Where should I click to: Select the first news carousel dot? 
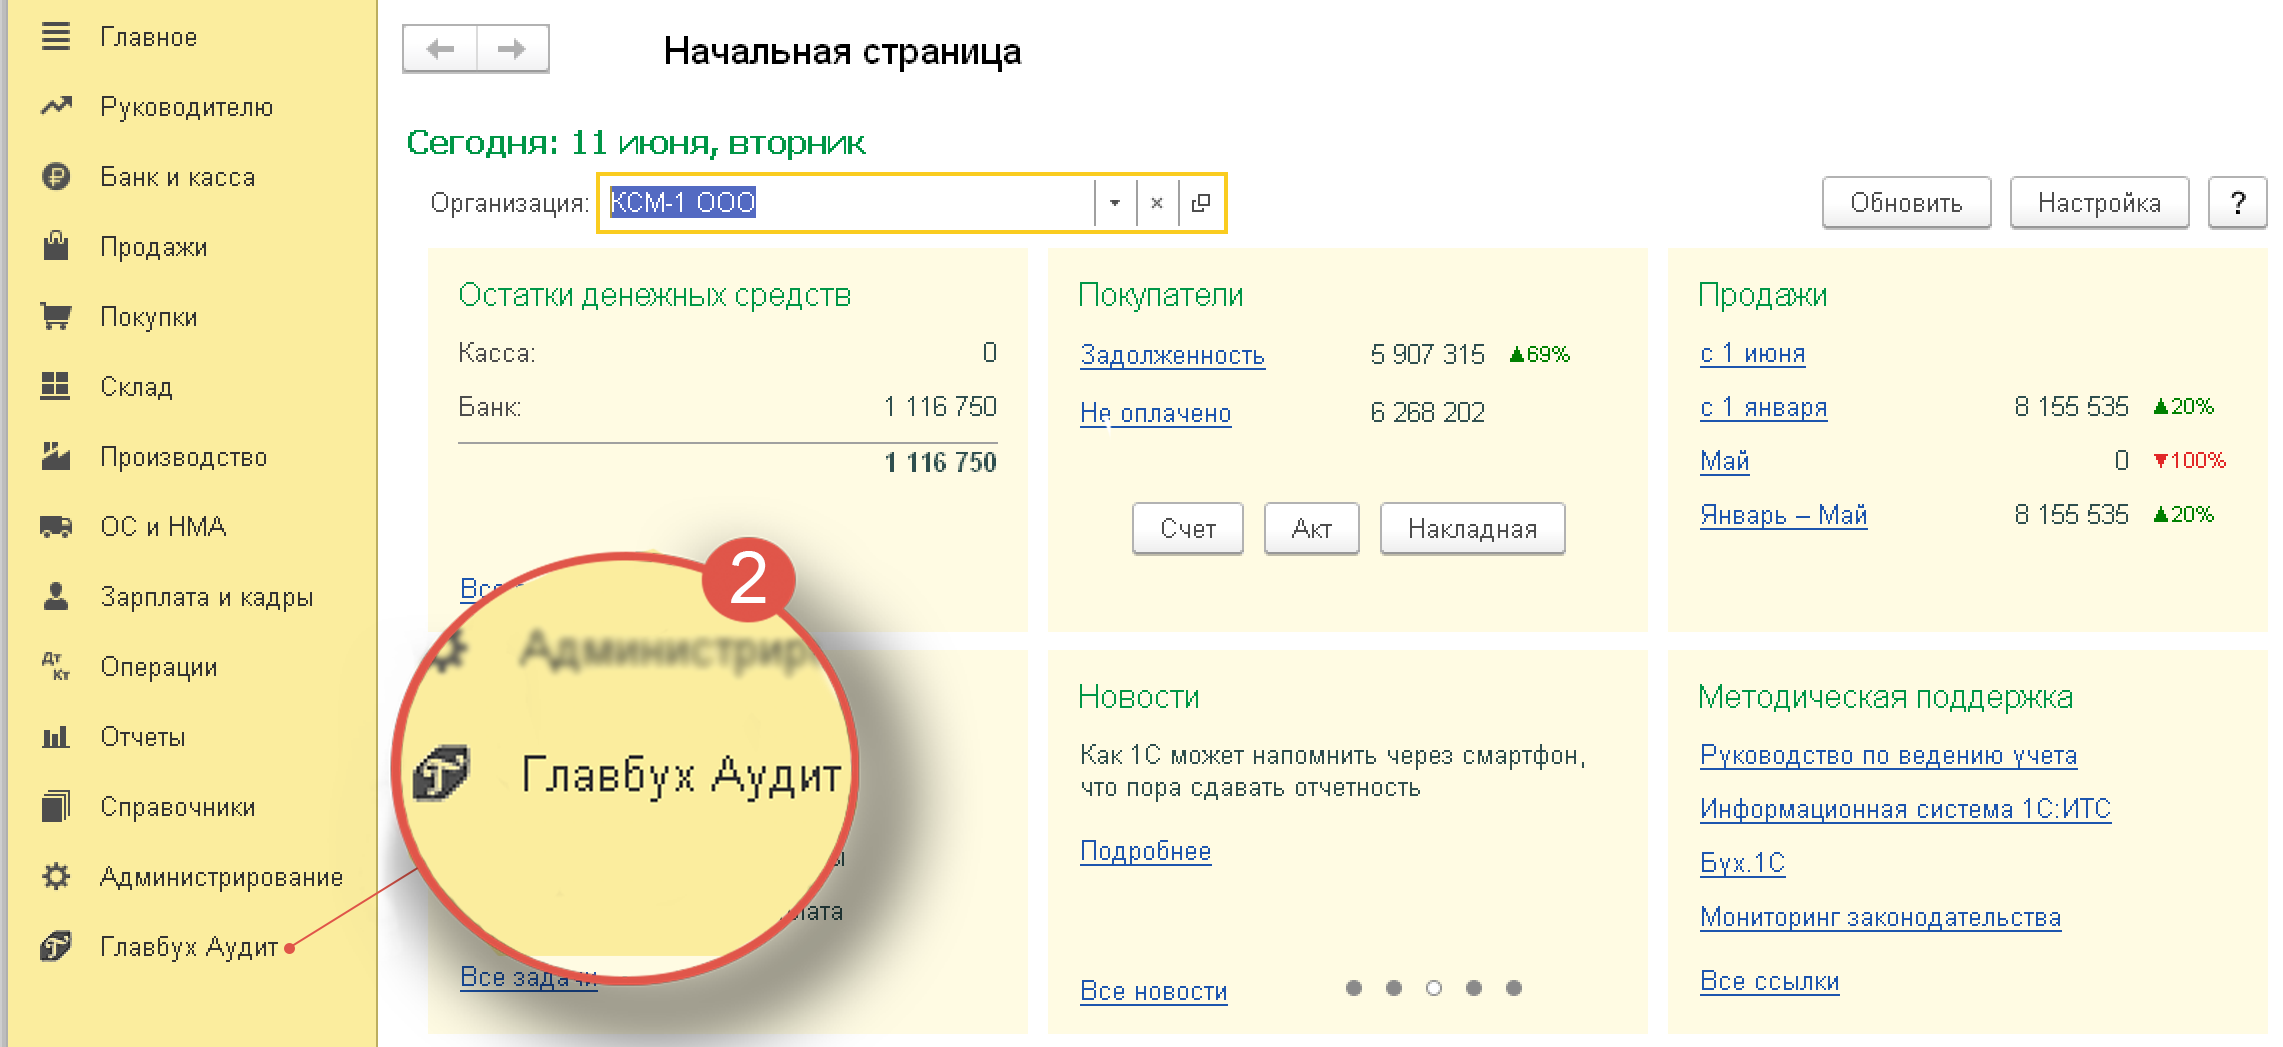[1354, 988]
